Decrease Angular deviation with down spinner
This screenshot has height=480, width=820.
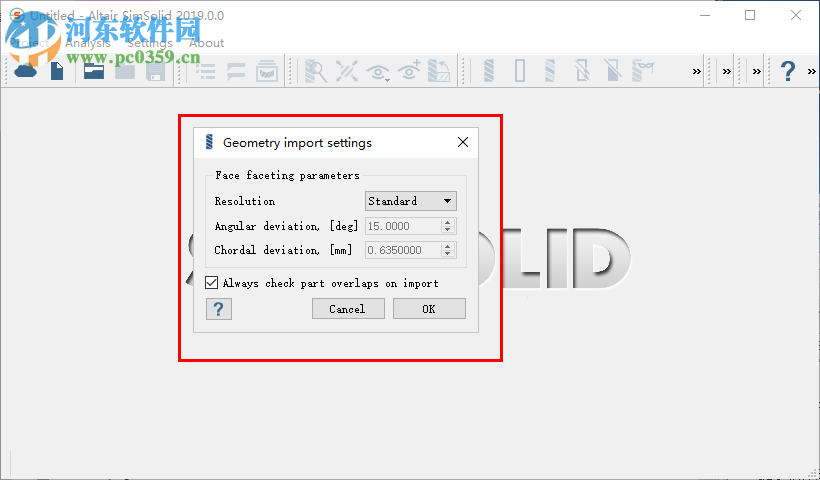448,230
